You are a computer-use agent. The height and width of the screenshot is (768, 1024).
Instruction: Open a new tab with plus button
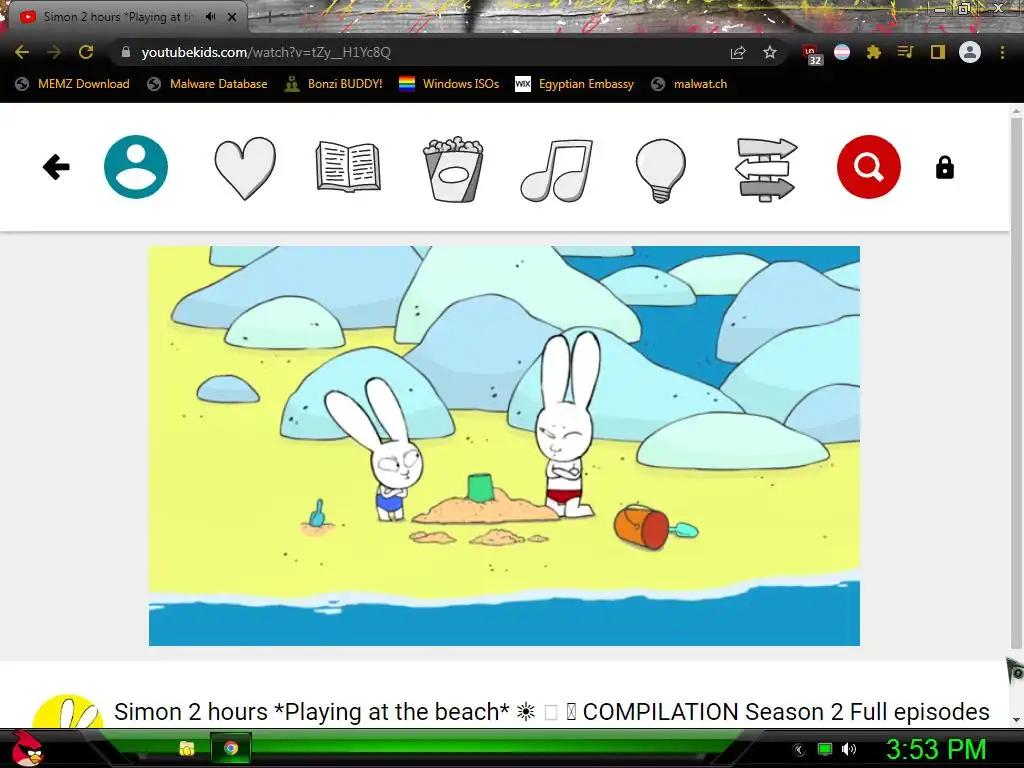tap(268, 17)
